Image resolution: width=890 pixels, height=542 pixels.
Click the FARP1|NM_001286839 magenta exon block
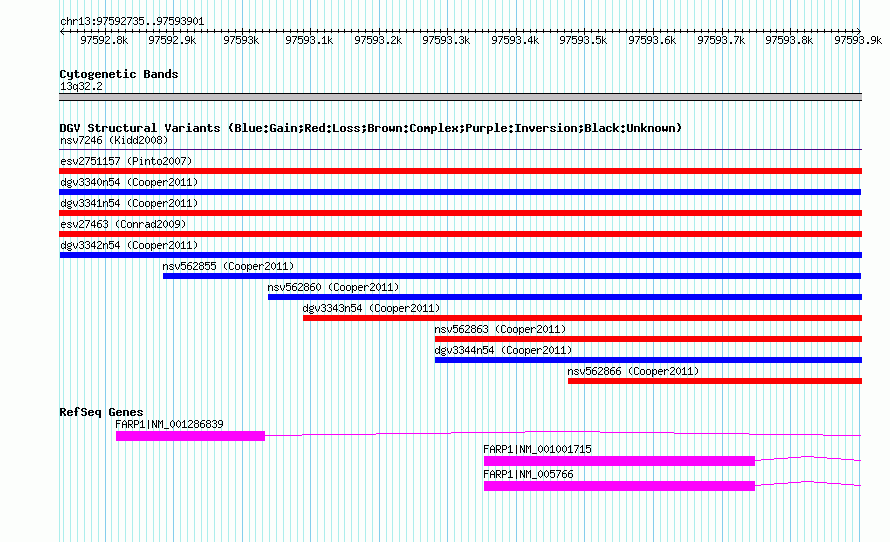190,436
